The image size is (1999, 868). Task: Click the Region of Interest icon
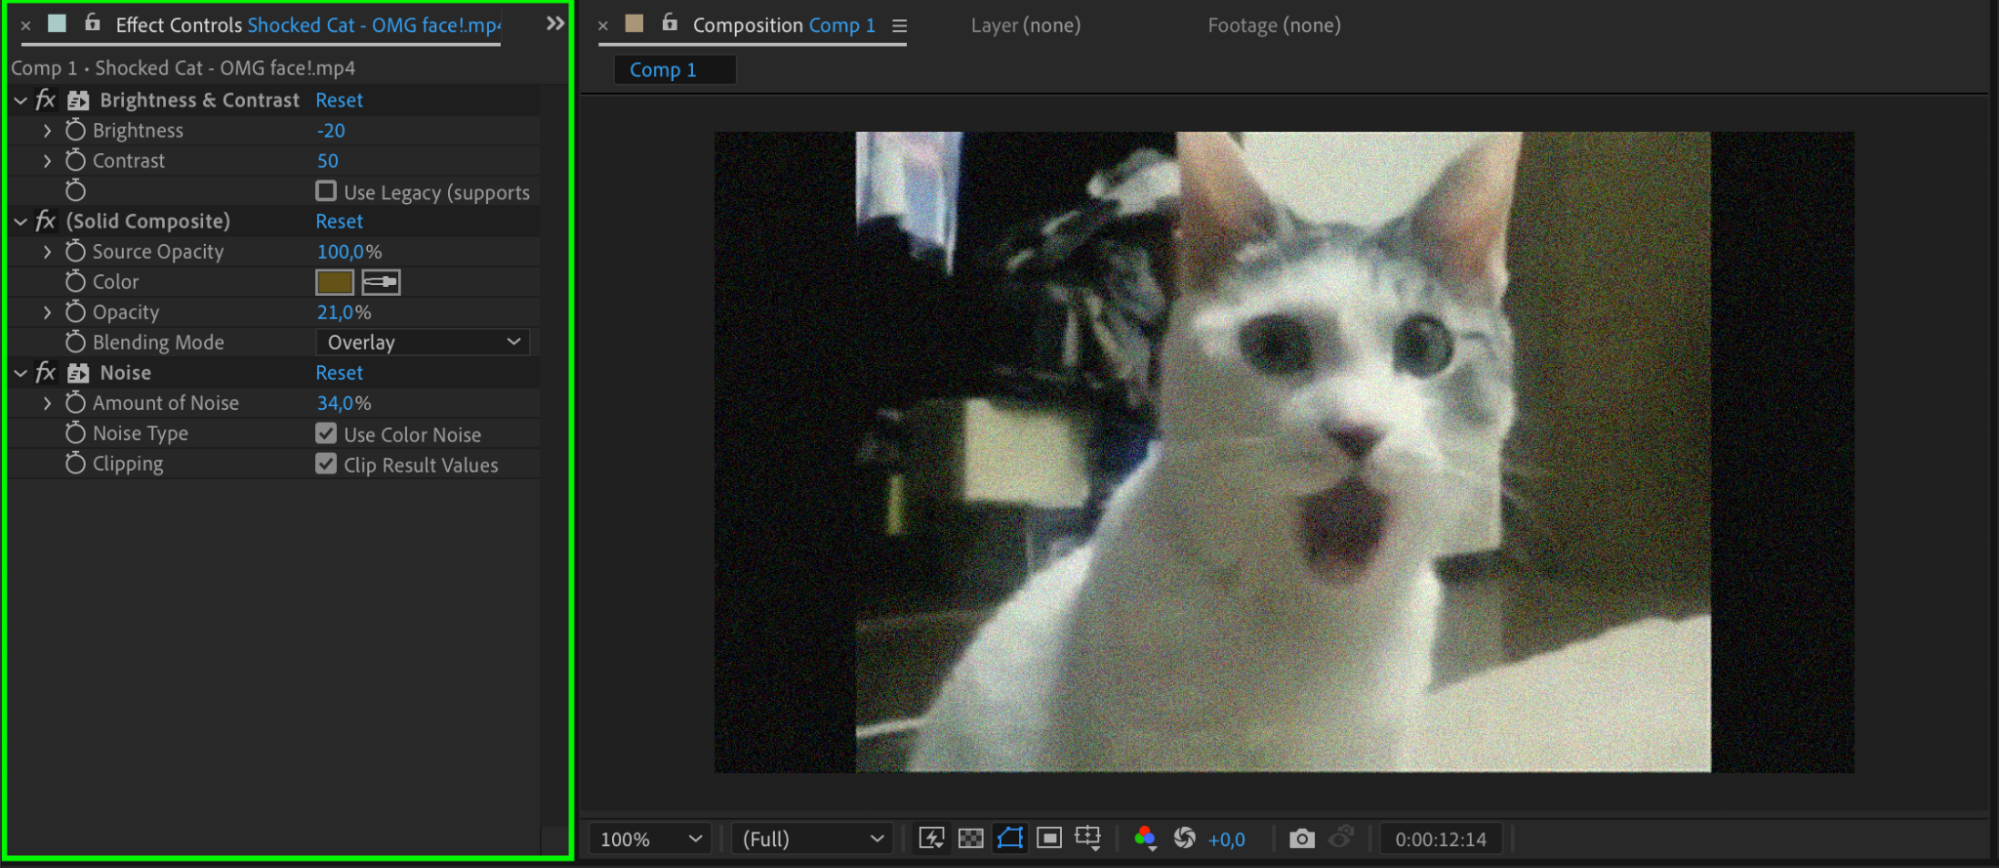pos(1049,838)
